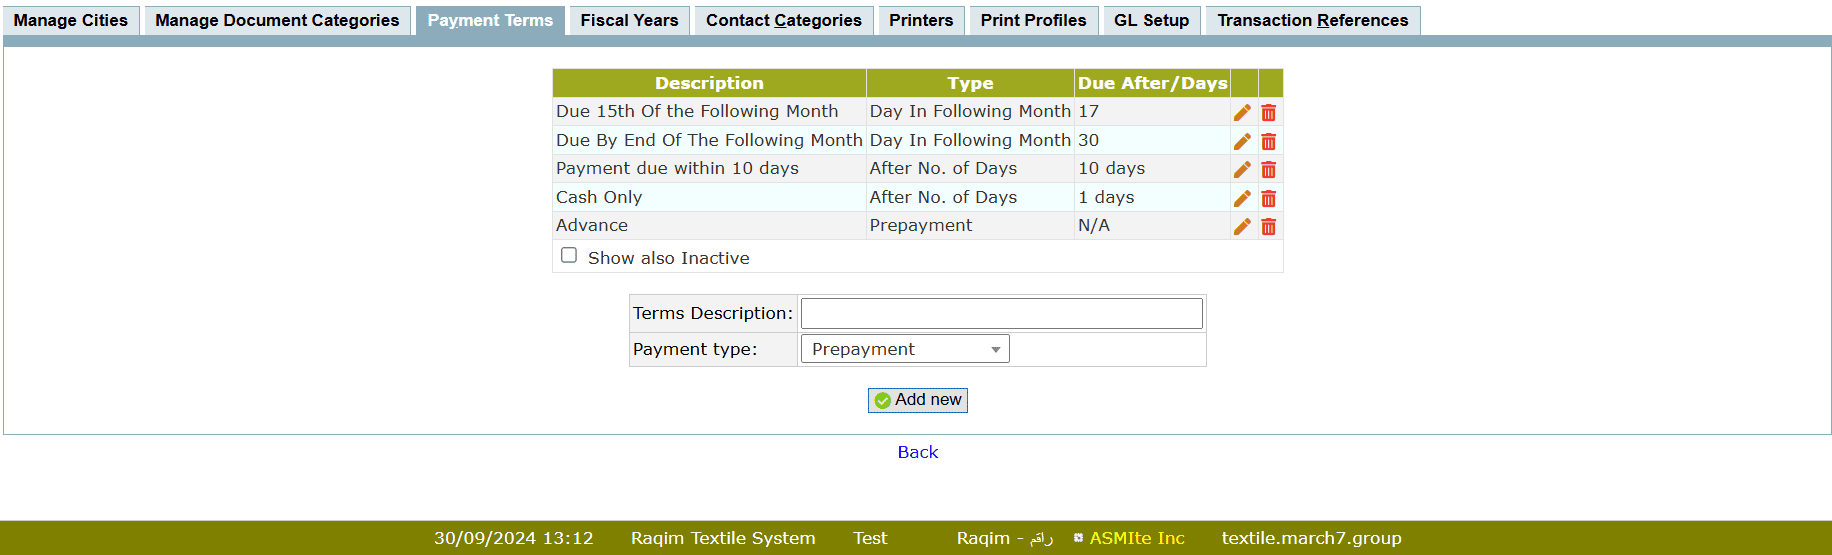
Task: Focus the Terms Description text field
Action: coord(1001,313)
